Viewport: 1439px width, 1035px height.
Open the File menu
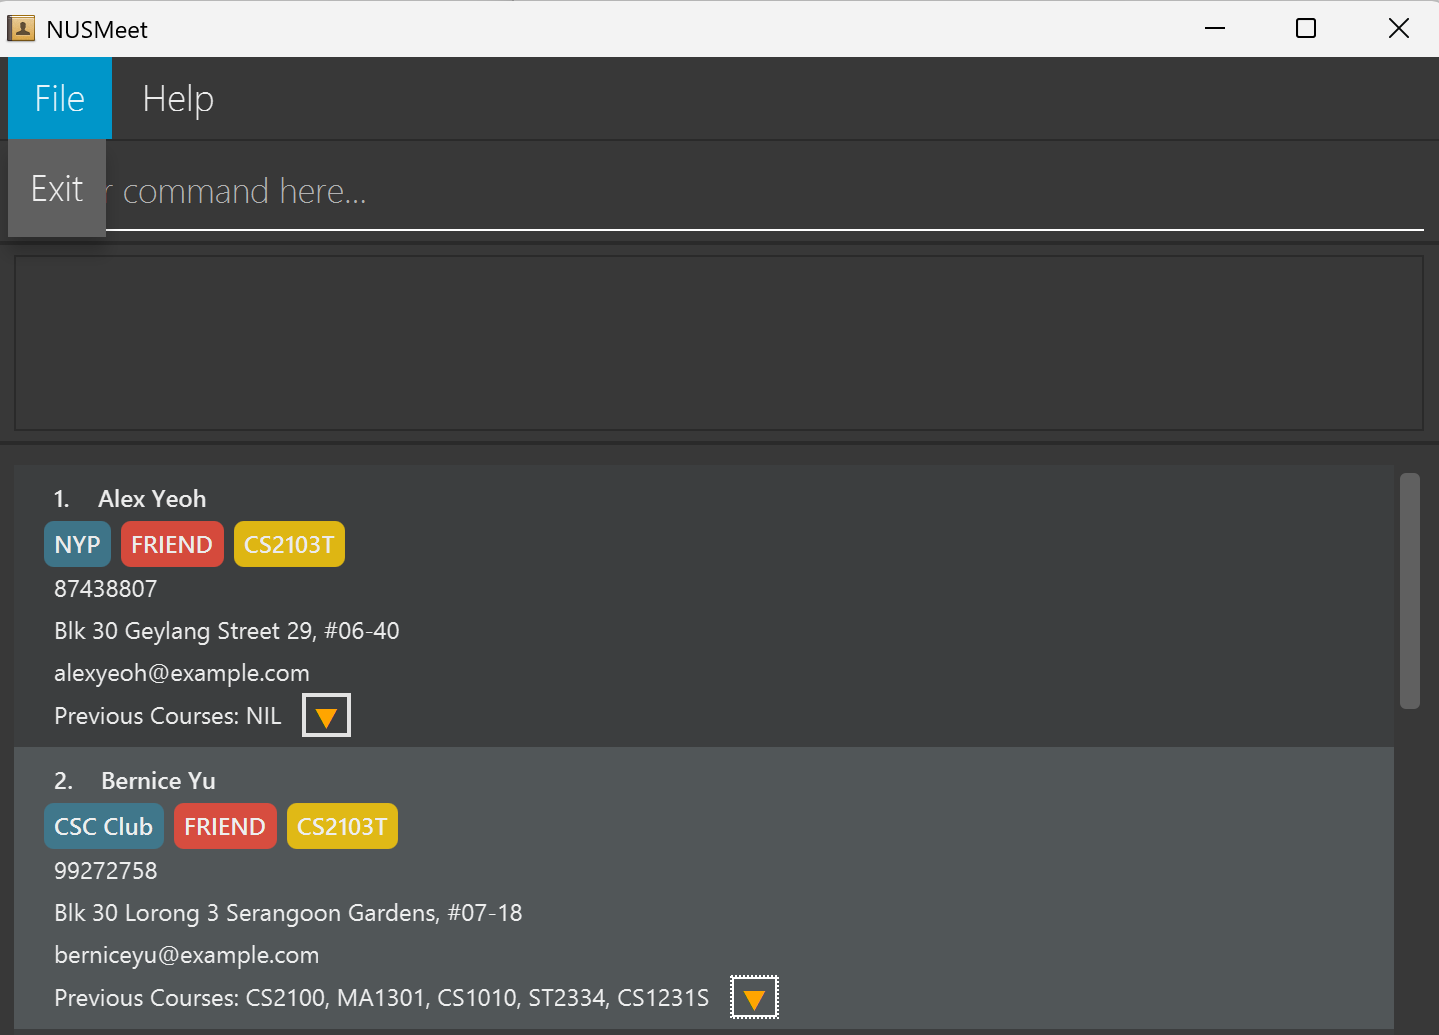pos(60,99)
